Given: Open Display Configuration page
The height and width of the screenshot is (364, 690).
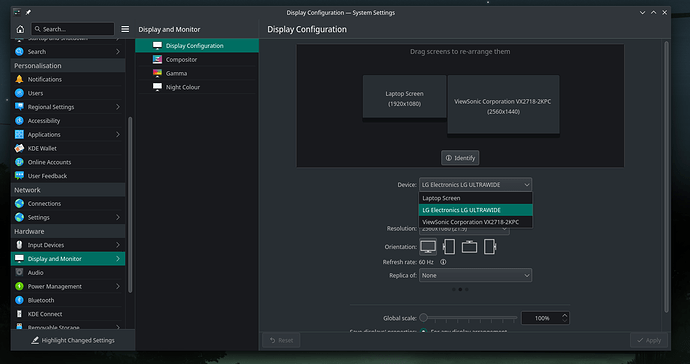Looking at the screenshot, I should pos(197,45).
